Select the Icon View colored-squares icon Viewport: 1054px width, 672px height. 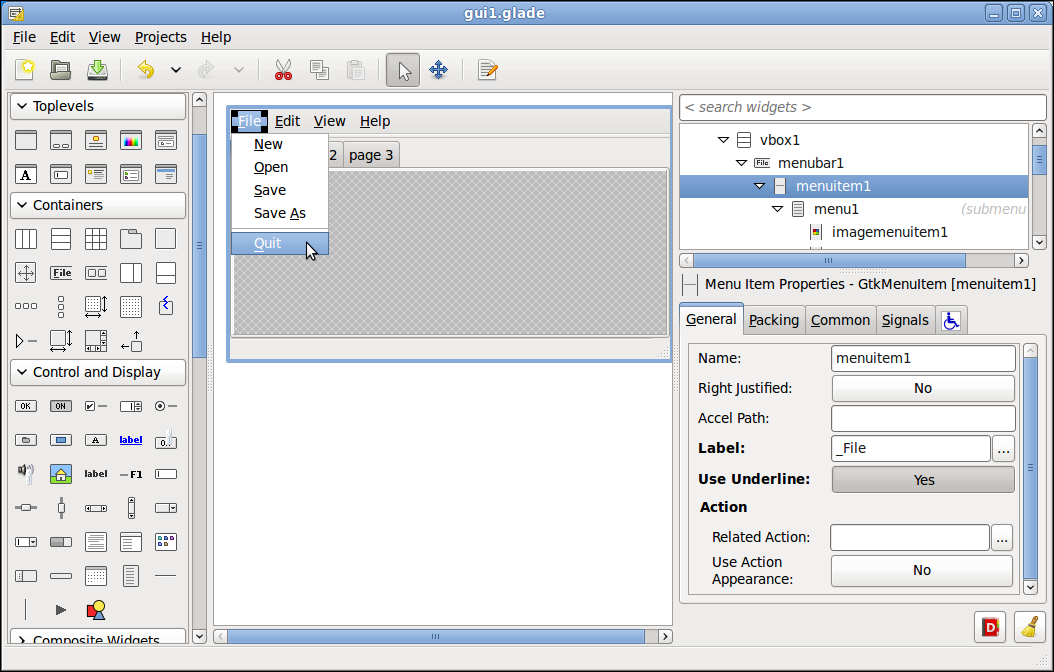pos(165,542)
